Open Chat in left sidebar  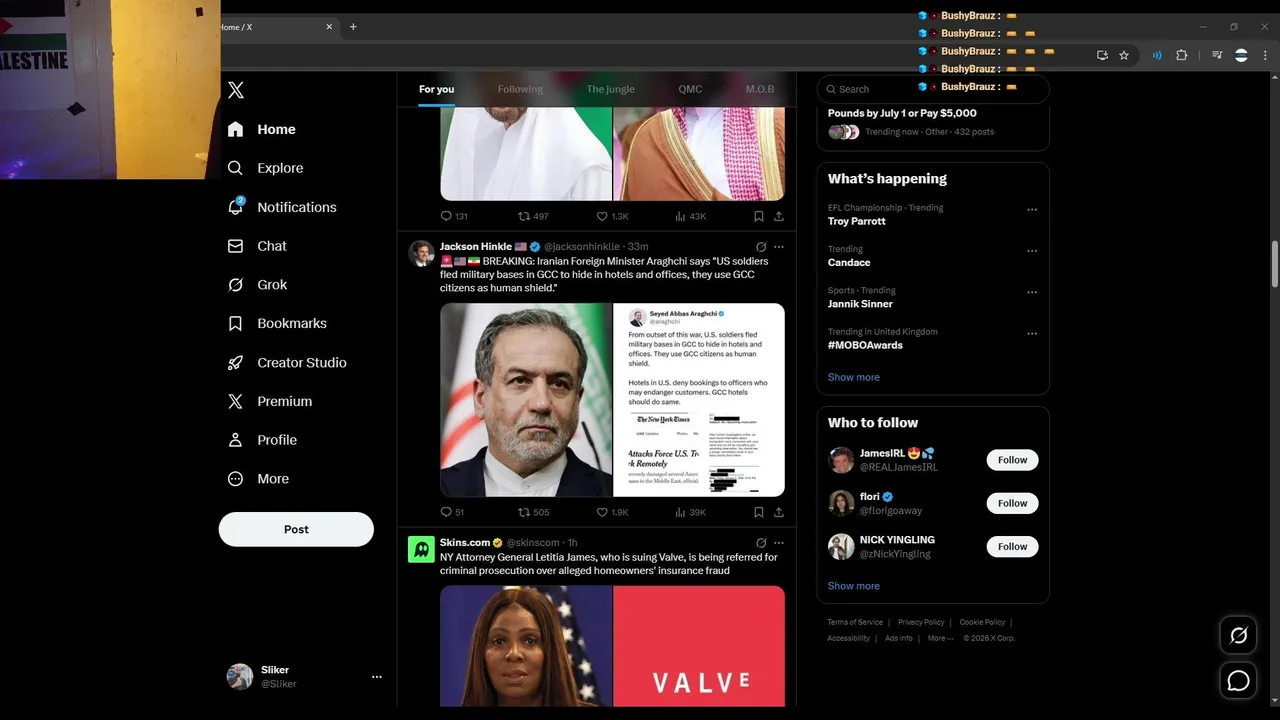point(257,246)
